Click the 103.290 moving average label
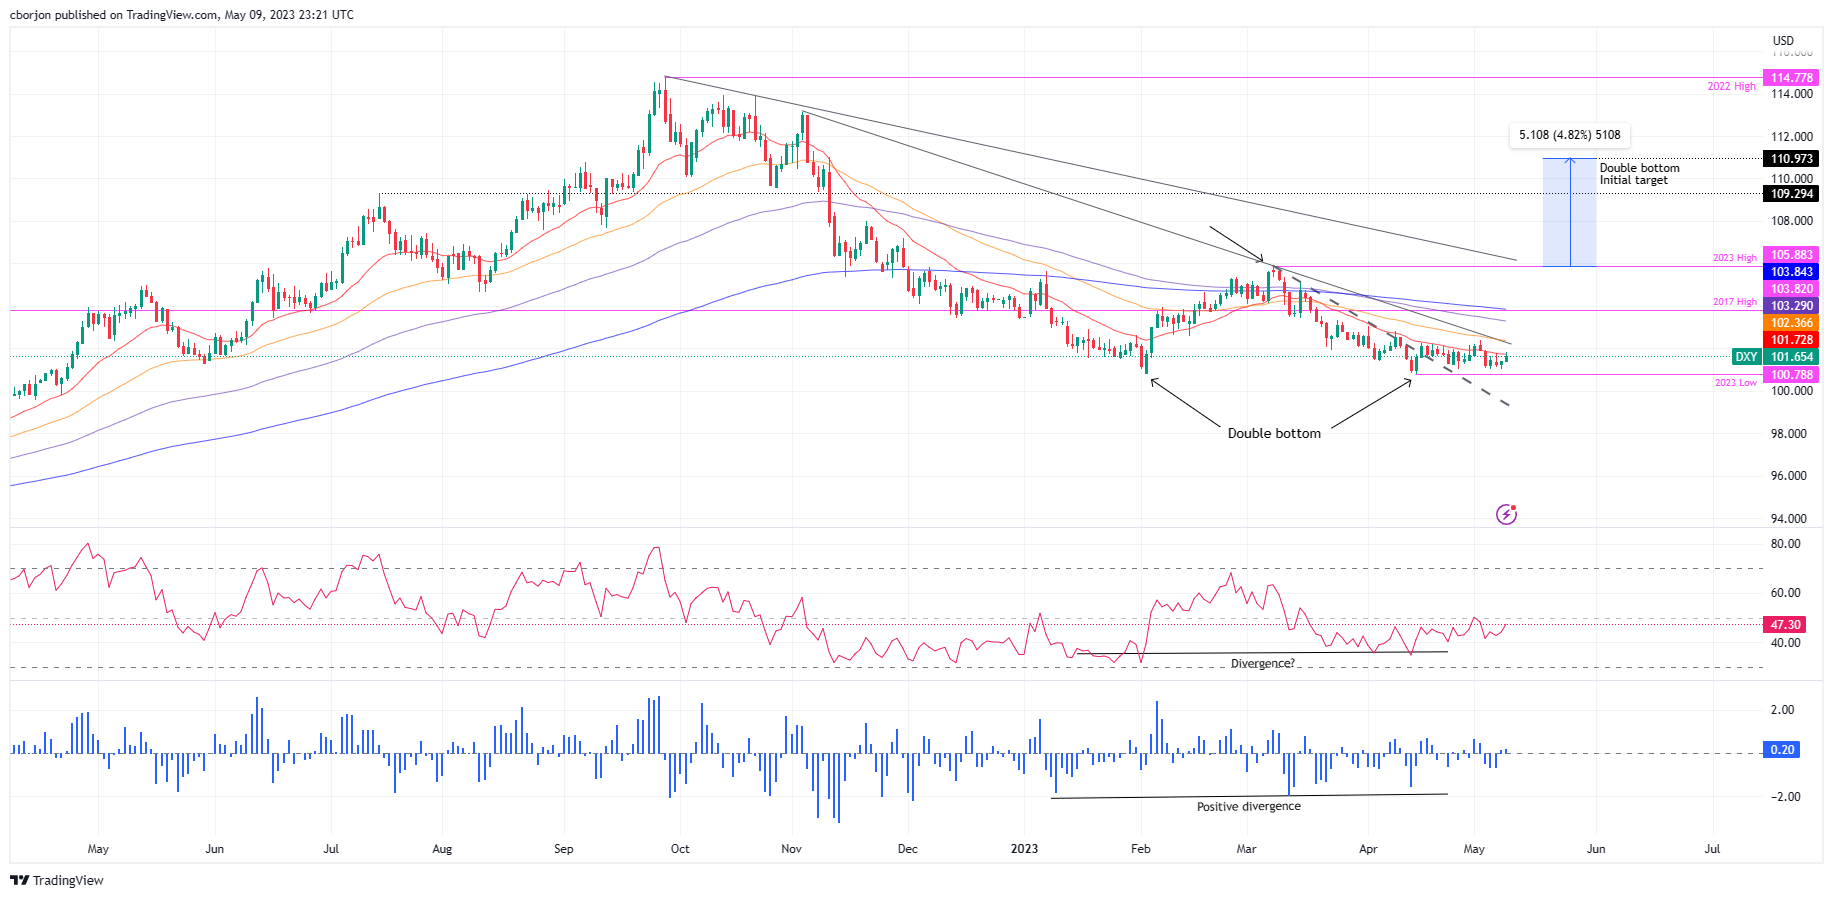The width and height of the screenshot is (1833, 898). (1792, 306)
